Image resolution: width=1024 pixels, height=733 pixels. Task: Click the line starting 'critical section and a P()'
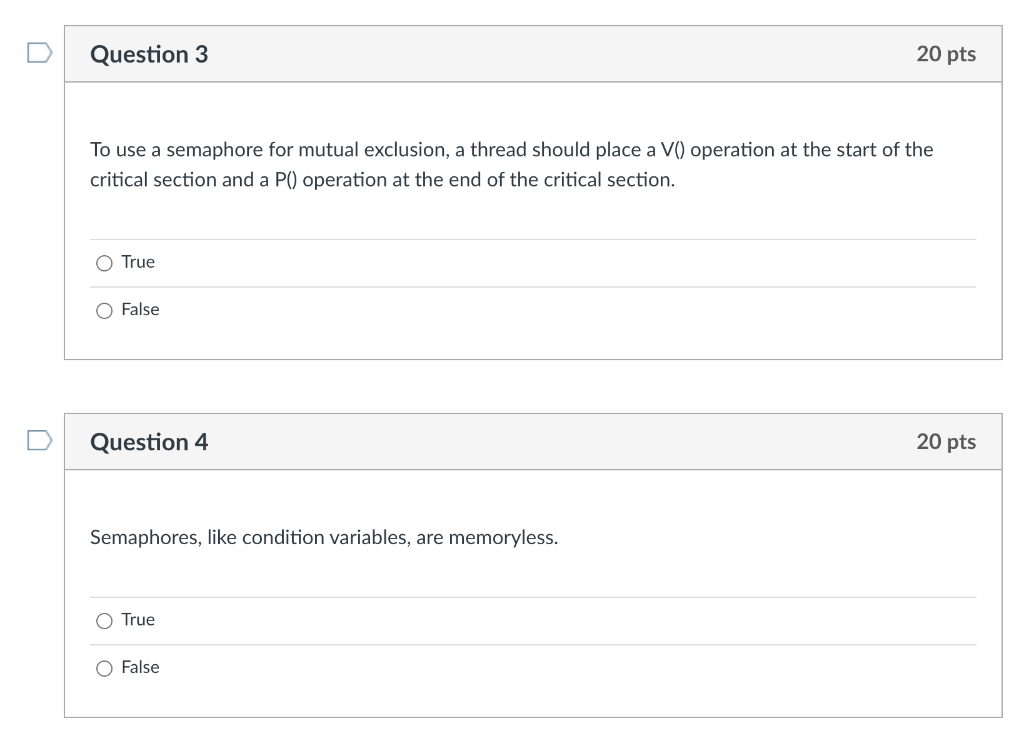click(382, 180)
